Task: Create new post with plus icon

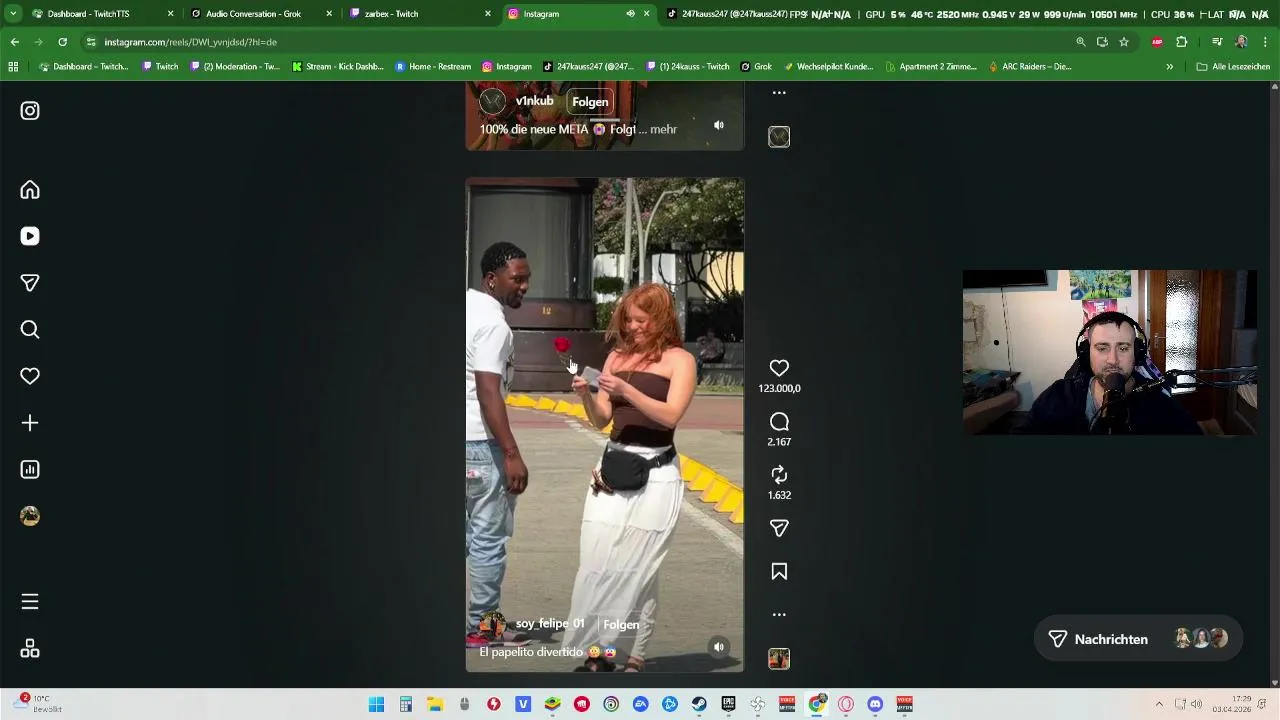Action: click(x=30, y=423)
